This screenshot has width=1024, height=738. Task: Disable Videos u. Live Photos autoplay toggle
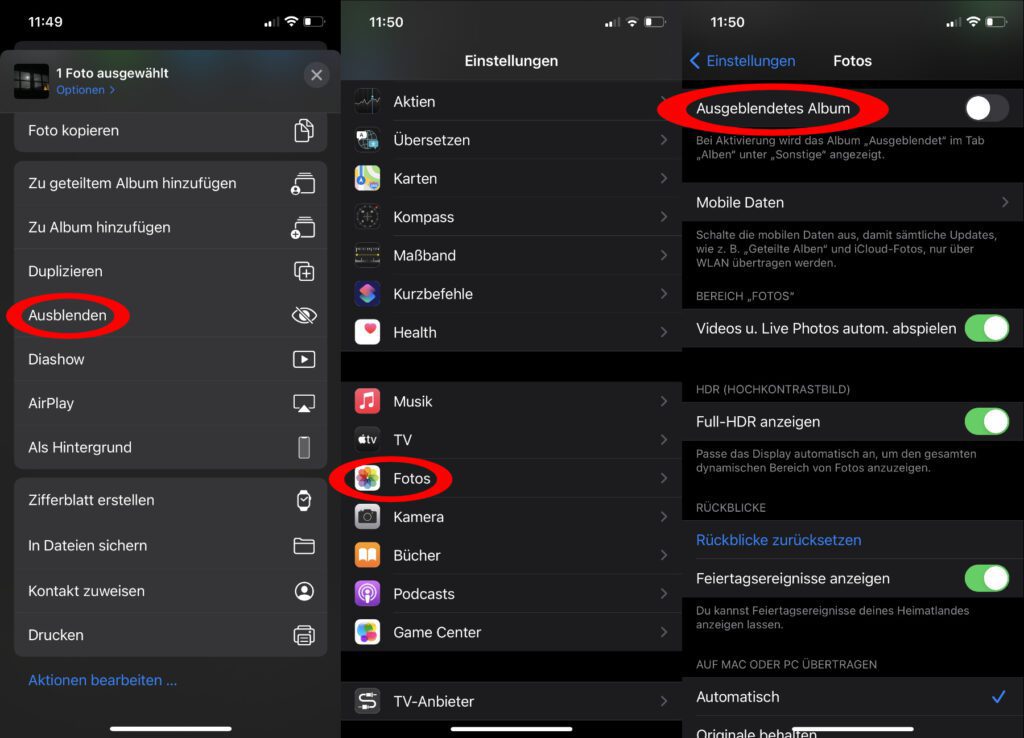(986, 328)
